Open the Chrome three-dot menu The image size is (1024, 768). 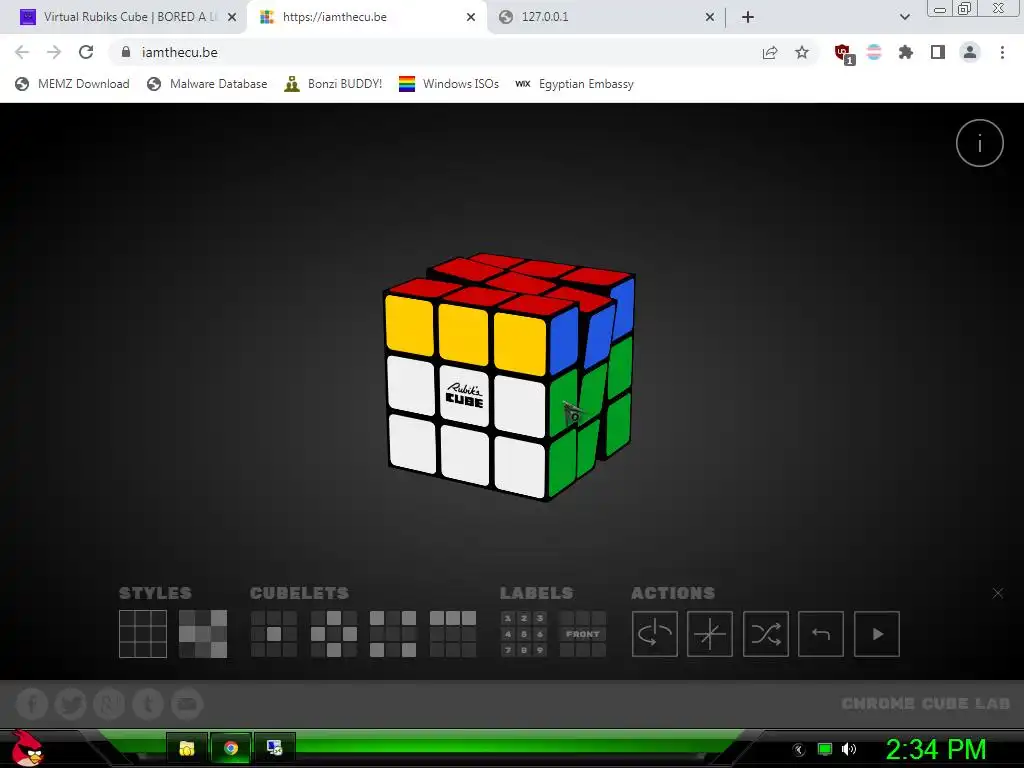click(x=1002, y=52)
